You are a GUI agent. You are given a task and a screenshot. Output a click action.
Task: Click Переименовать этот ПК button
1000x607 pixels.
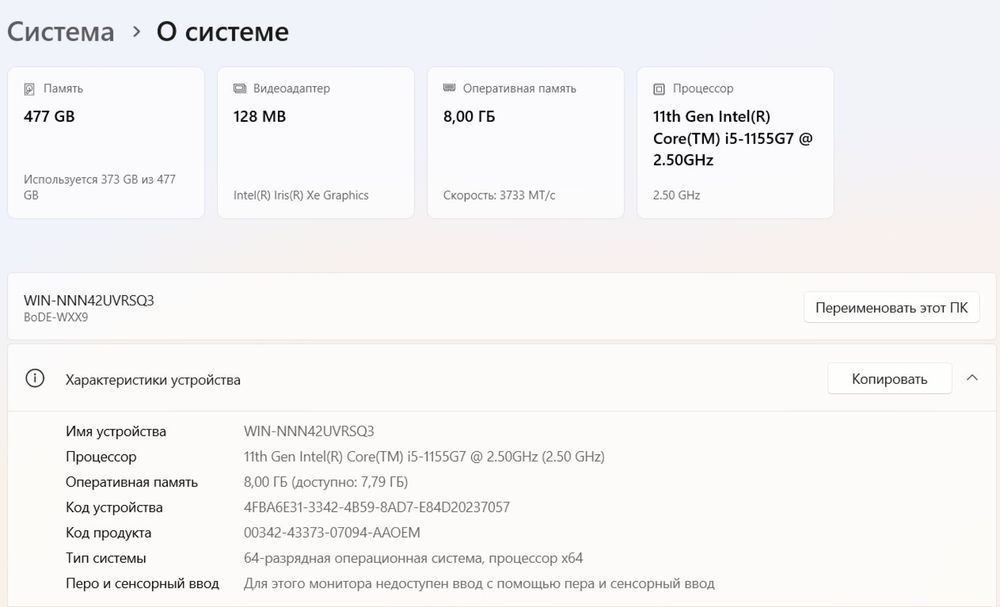point(892,307)
